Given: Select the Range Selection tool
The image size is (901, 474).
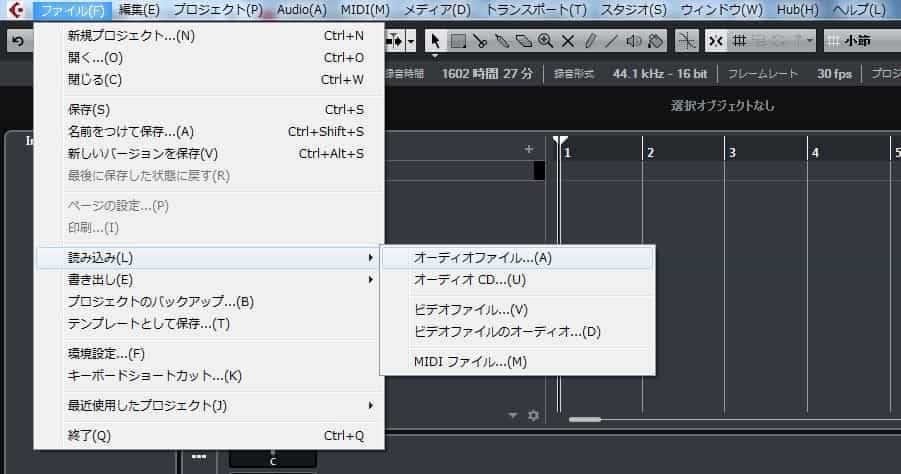Looking at the screenshot, I should [x=458, y=41].
